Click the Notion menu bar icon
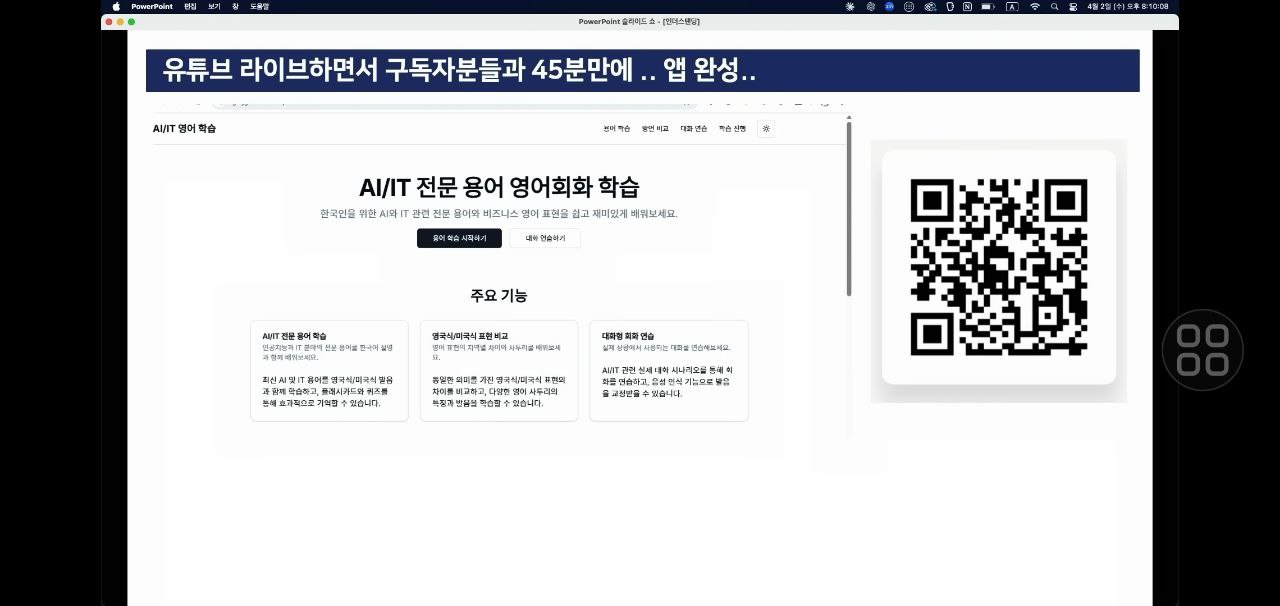 tap(967, 6)
